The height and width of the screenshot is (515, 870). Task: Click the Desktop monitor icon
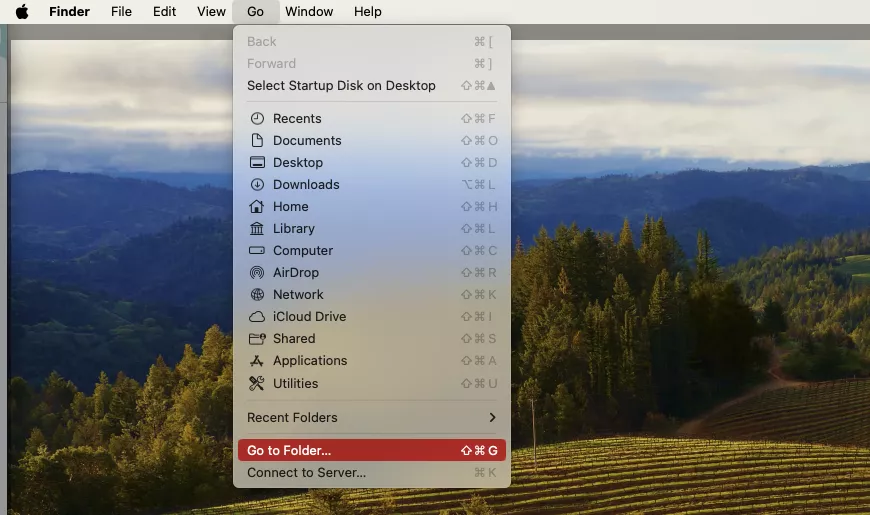257,163
